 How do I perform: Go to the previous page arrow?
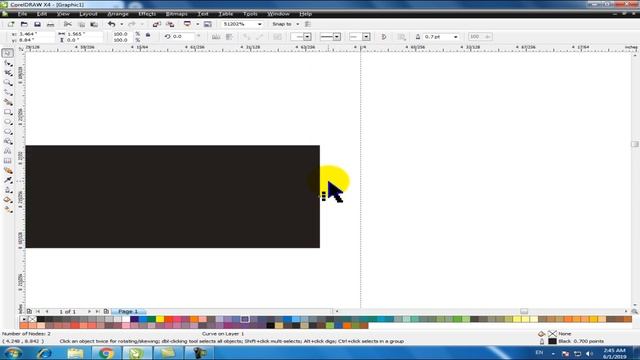(x=47, y=311)
